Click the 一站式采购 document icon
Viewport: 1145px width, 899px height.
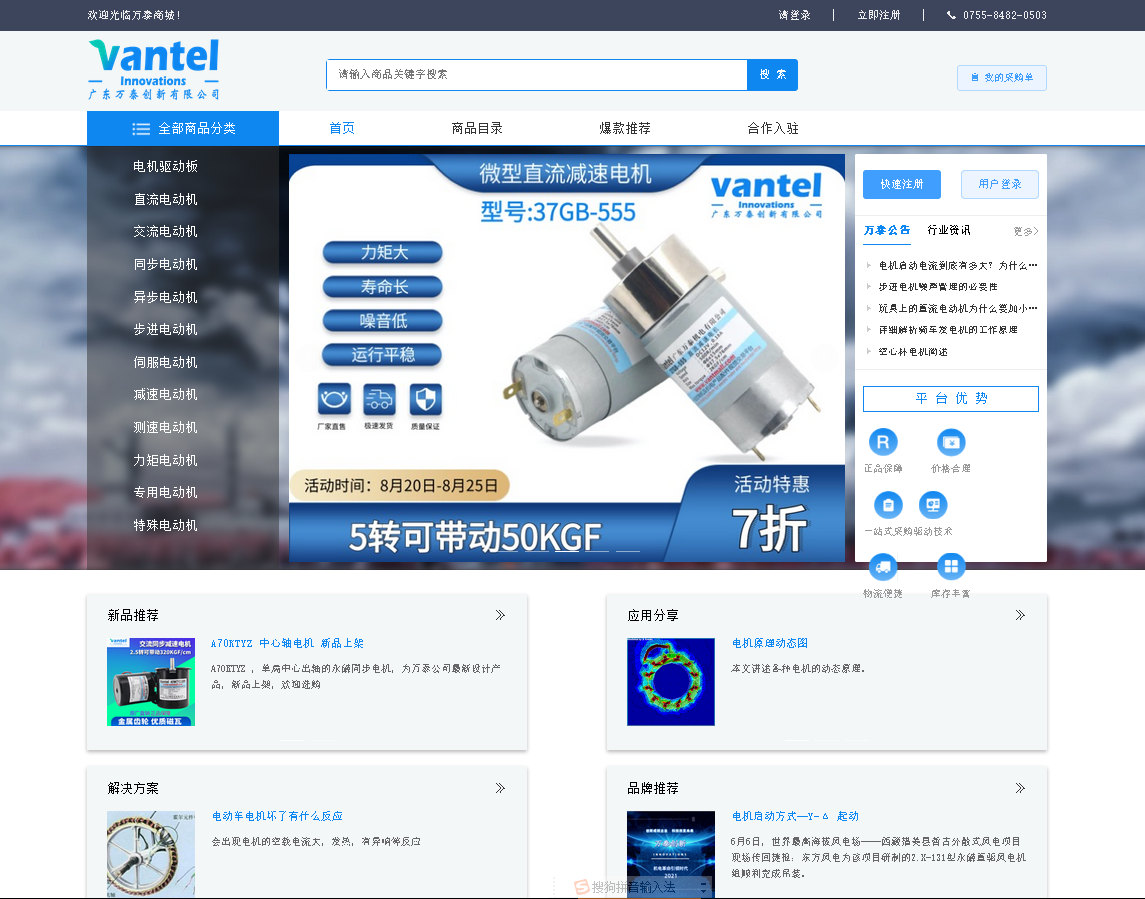(x=888, y=505)
